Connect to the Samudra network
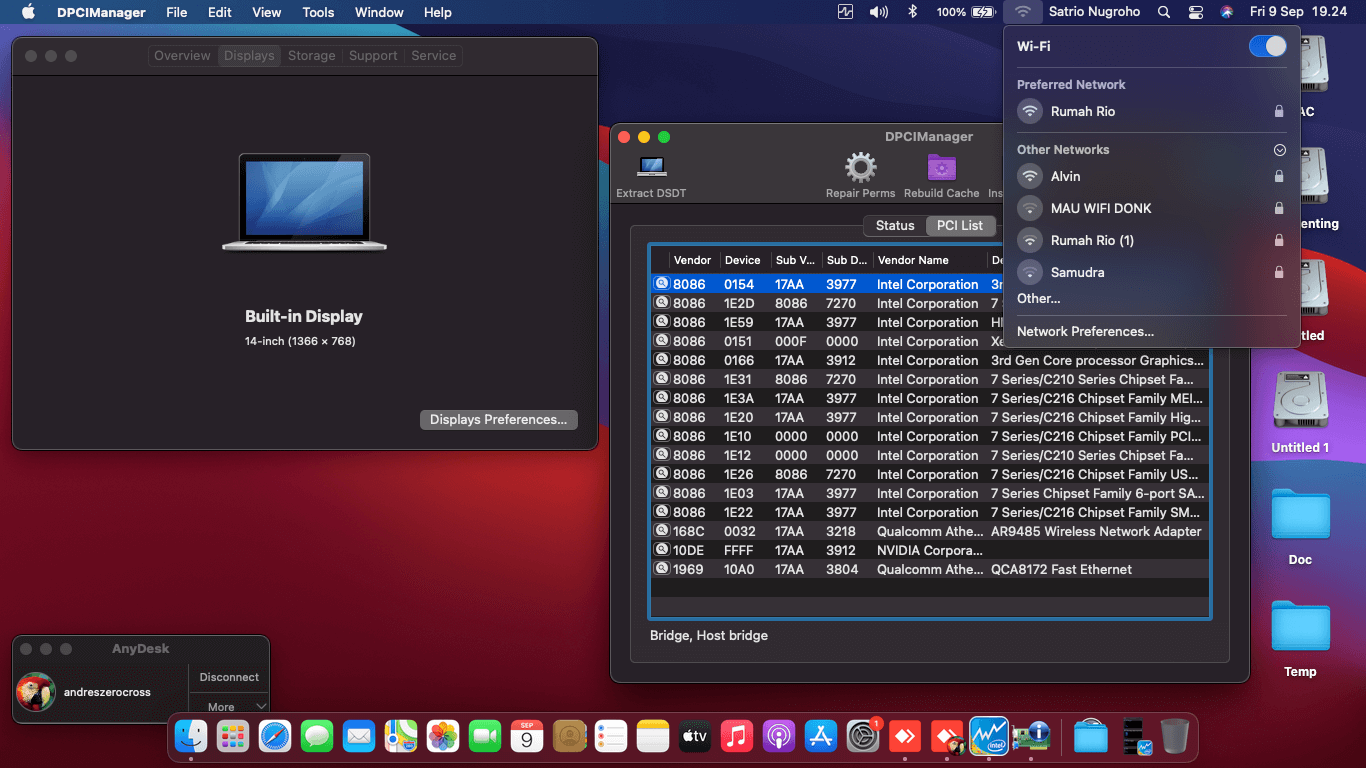The height and width of the screenshot is (768, 1366). (x=1151, y=272)
